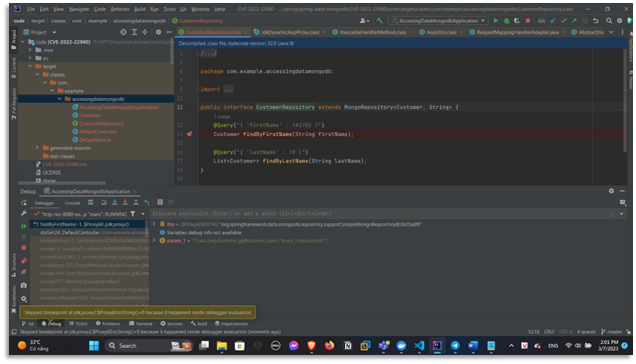
Task: Click the Get Thread Dump camera icon
Action: [x=24, y=285]
